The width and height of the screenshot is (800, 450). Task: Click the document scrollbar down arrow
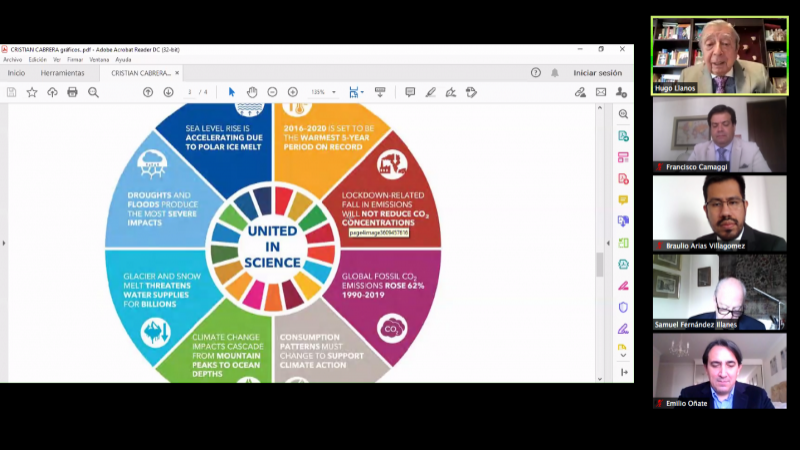[x=600, y=379]
